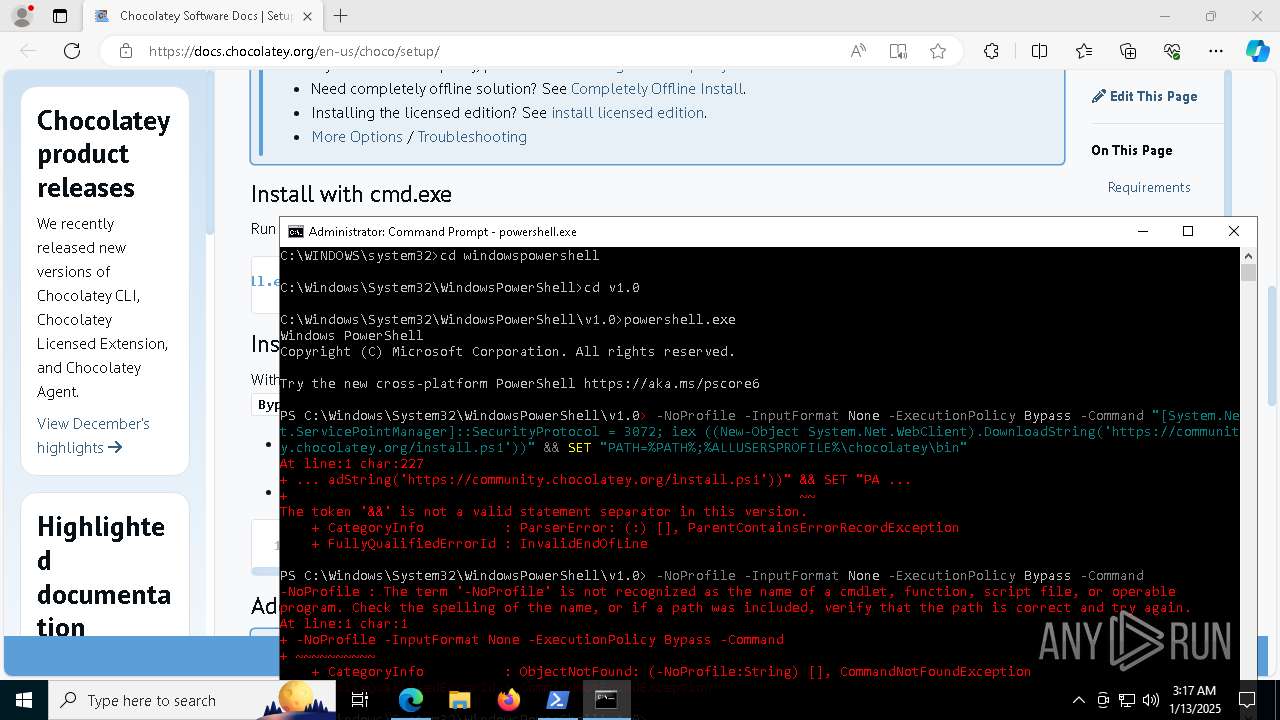This screenshot has height=720, width=1280.
Task: Open browser extensions puzzle icon
Action: tap(991, 51)
